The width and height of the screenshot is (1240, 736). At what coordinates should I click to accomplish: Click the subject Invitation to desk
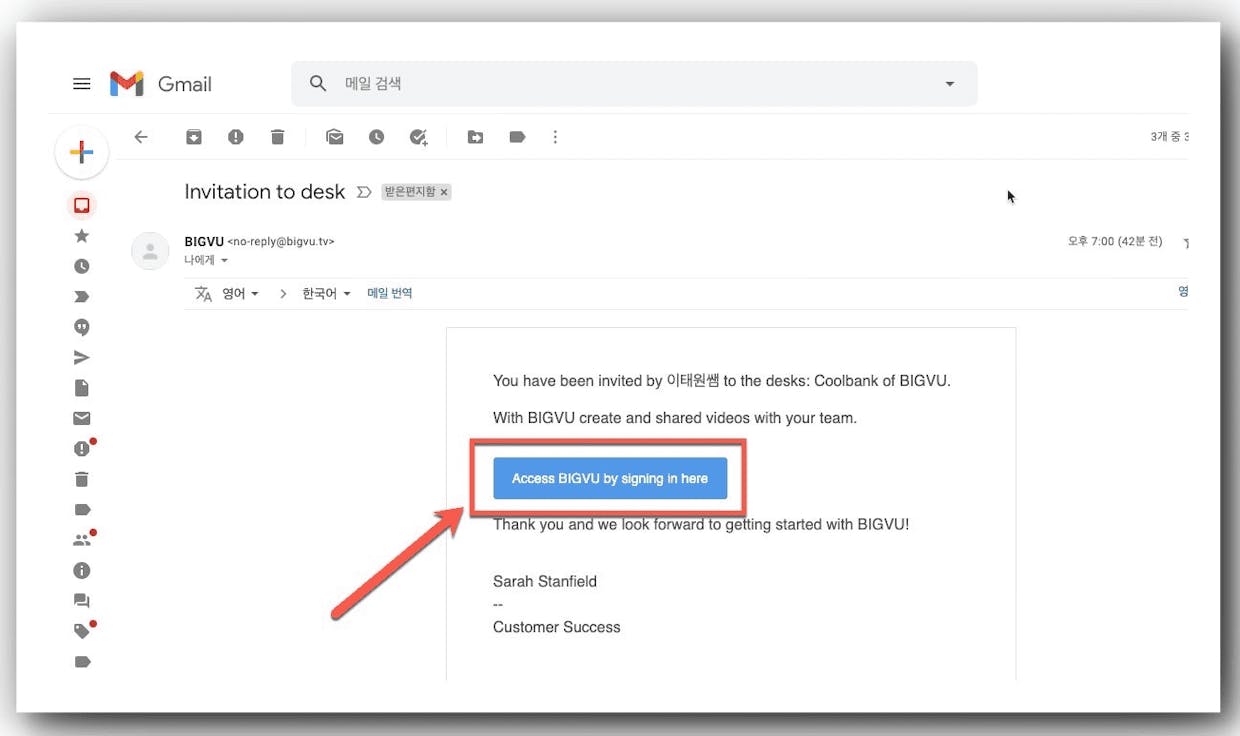click(x=265, y=192)
